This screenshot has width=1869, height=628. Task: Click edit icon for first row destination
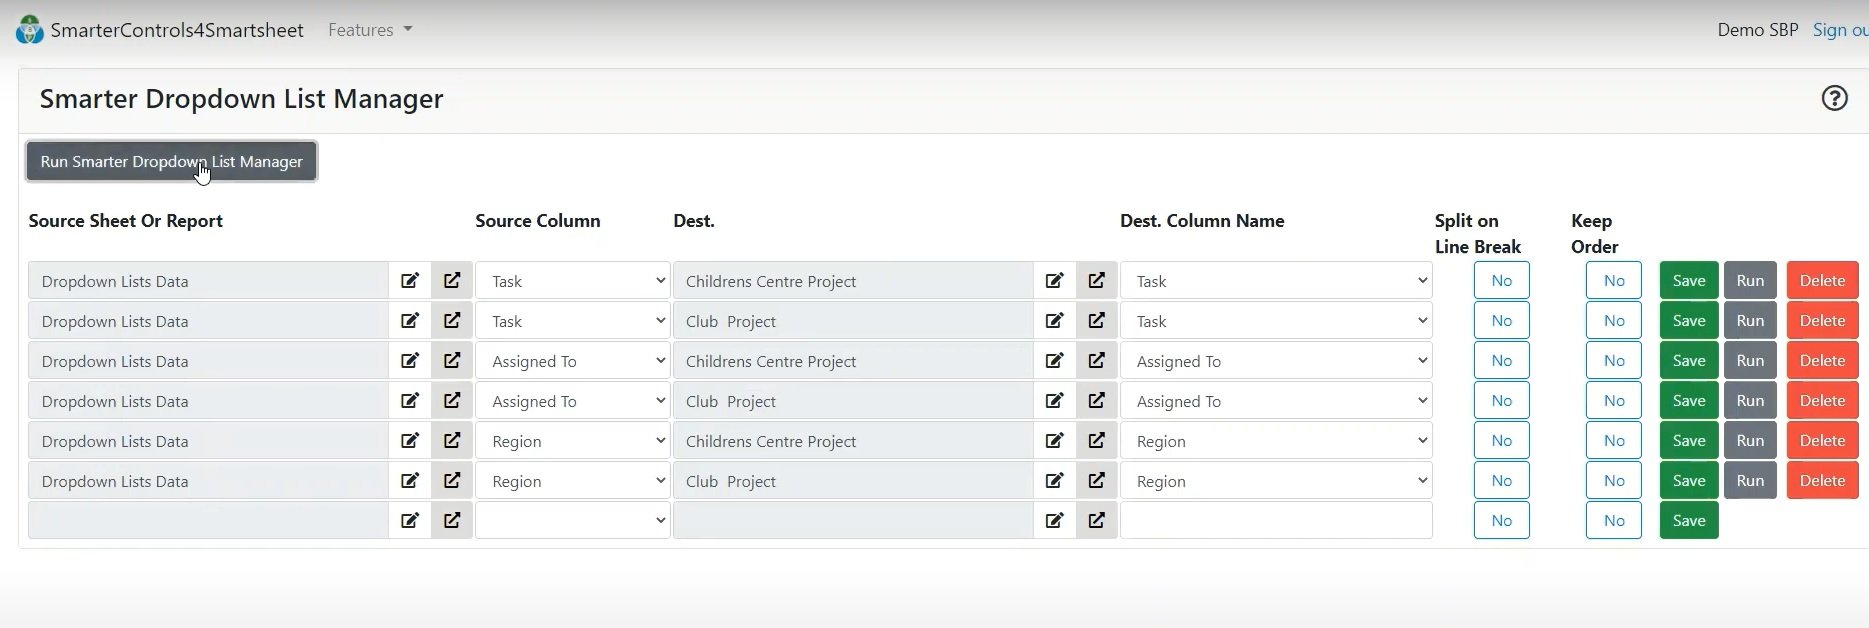[x=1054, y=281]
